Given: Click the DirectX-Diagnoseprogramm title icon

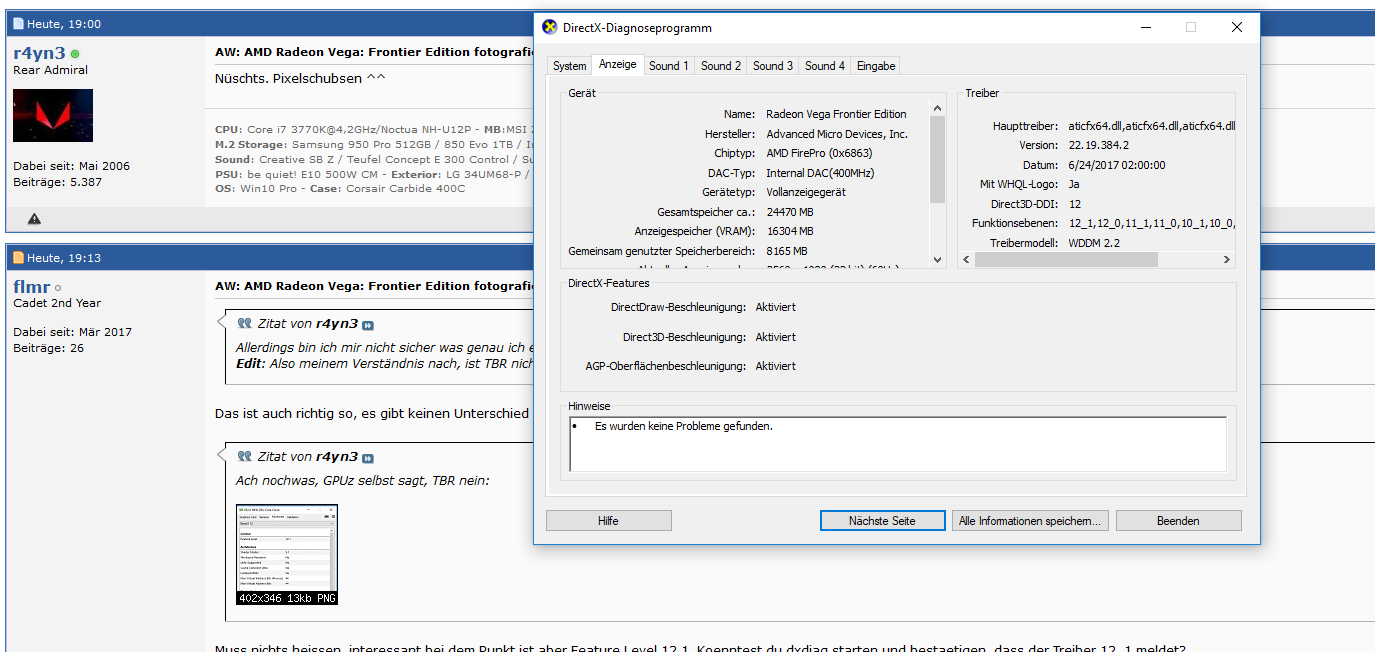Looking at the screenshot, I should pyautogui.click(x=549, y=27).
